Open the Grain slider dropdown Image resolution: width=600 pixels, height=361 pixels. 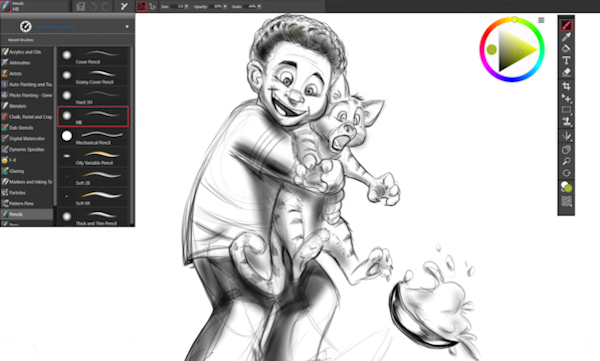tap(259, 7)
